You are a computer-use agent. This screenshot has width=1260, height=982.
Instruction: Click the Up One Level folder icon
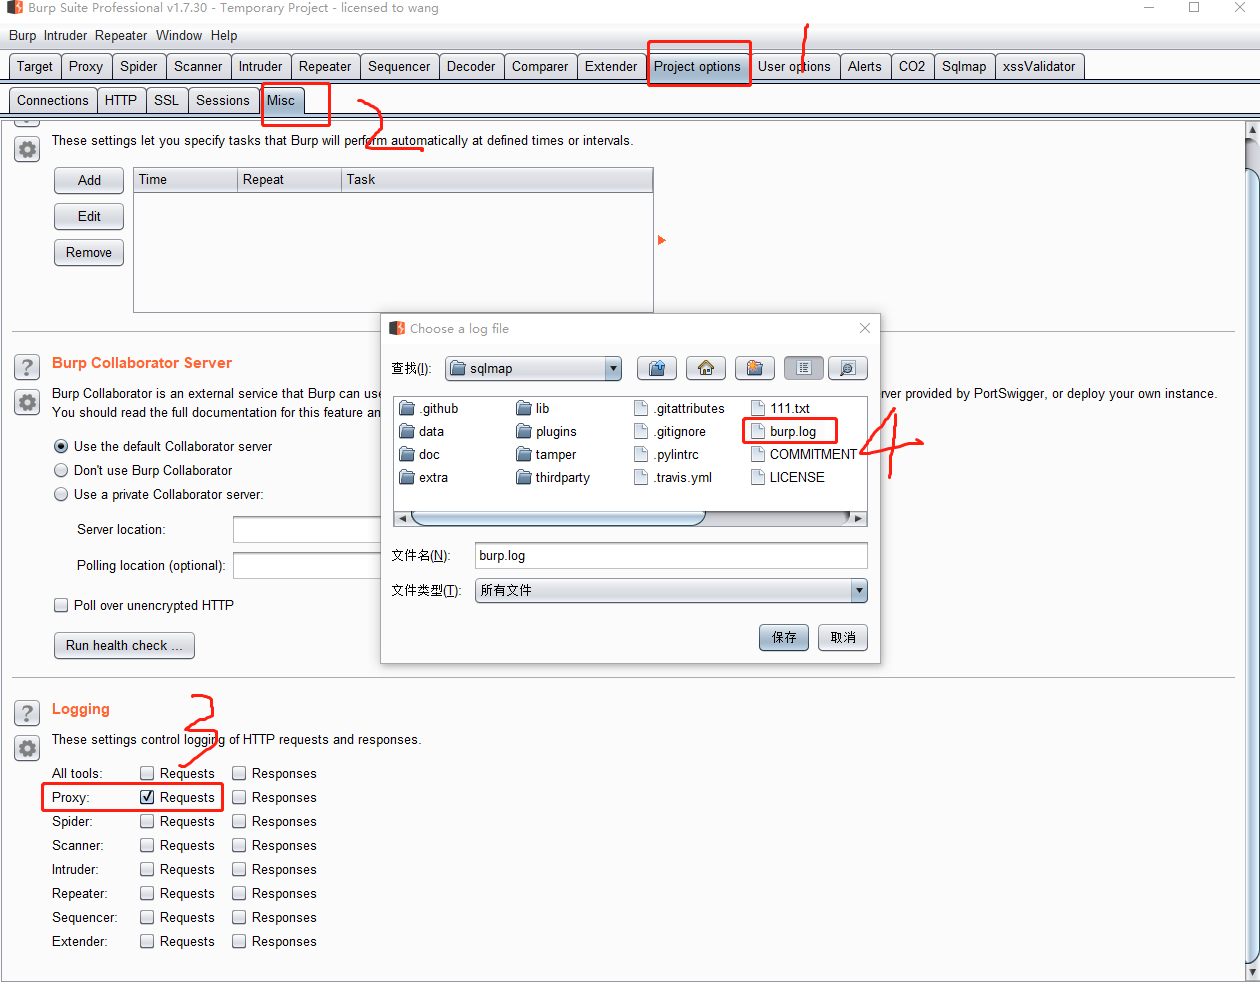tap(657, 368)
